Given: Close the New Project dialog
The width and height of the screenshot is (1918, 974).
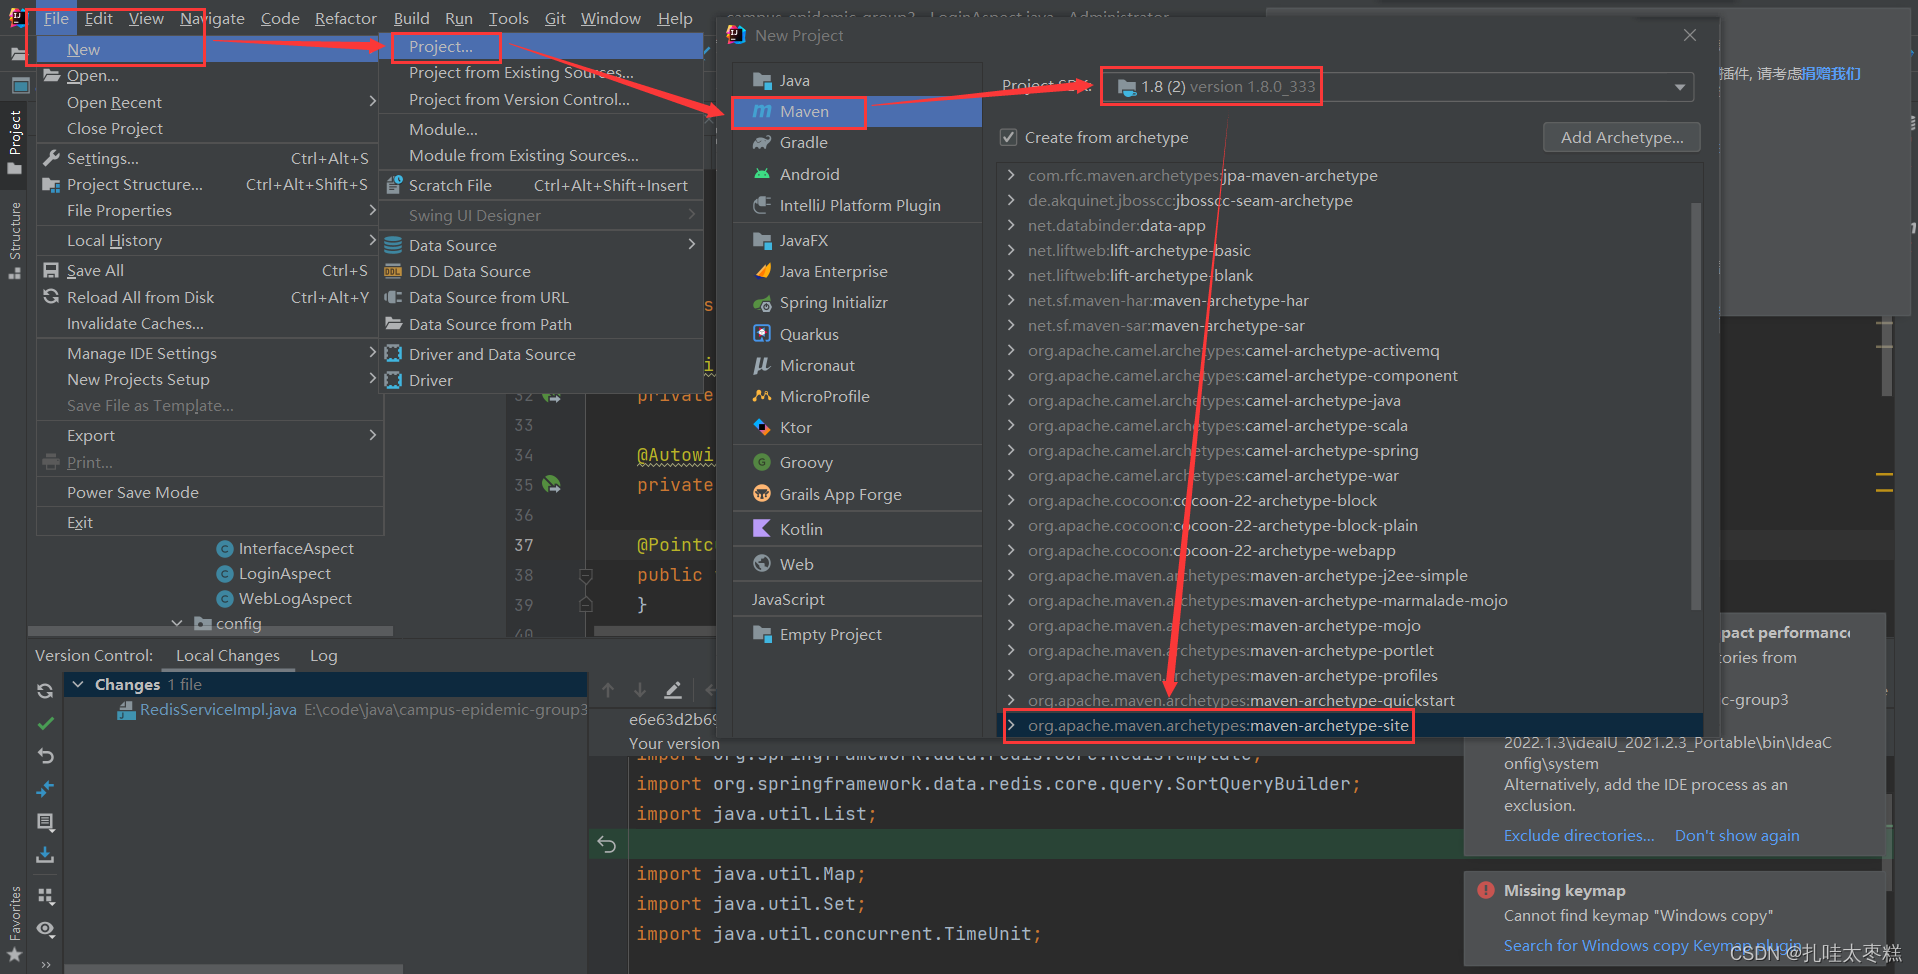Looking at the screenshot, I should 1690,35.
